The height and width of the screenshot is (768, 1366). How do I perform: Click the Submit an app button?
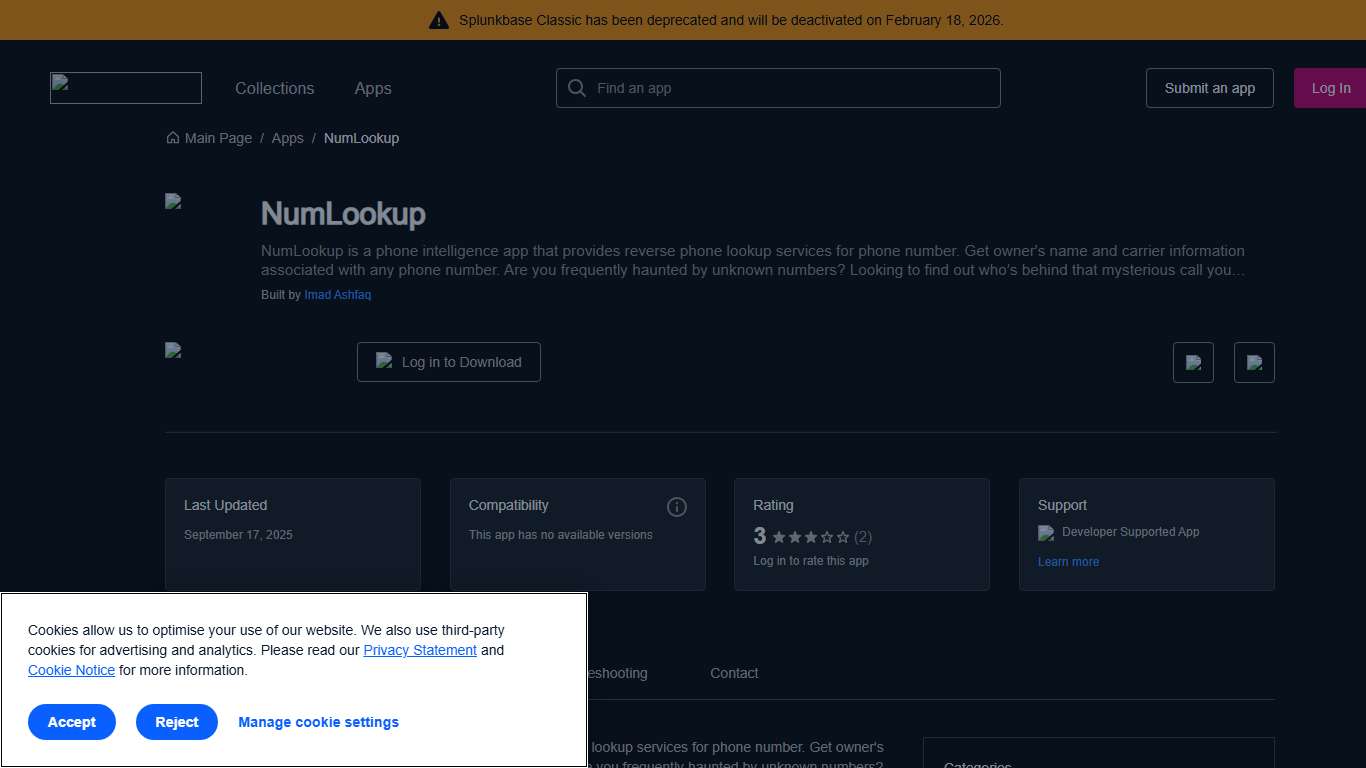(1209, 88)
